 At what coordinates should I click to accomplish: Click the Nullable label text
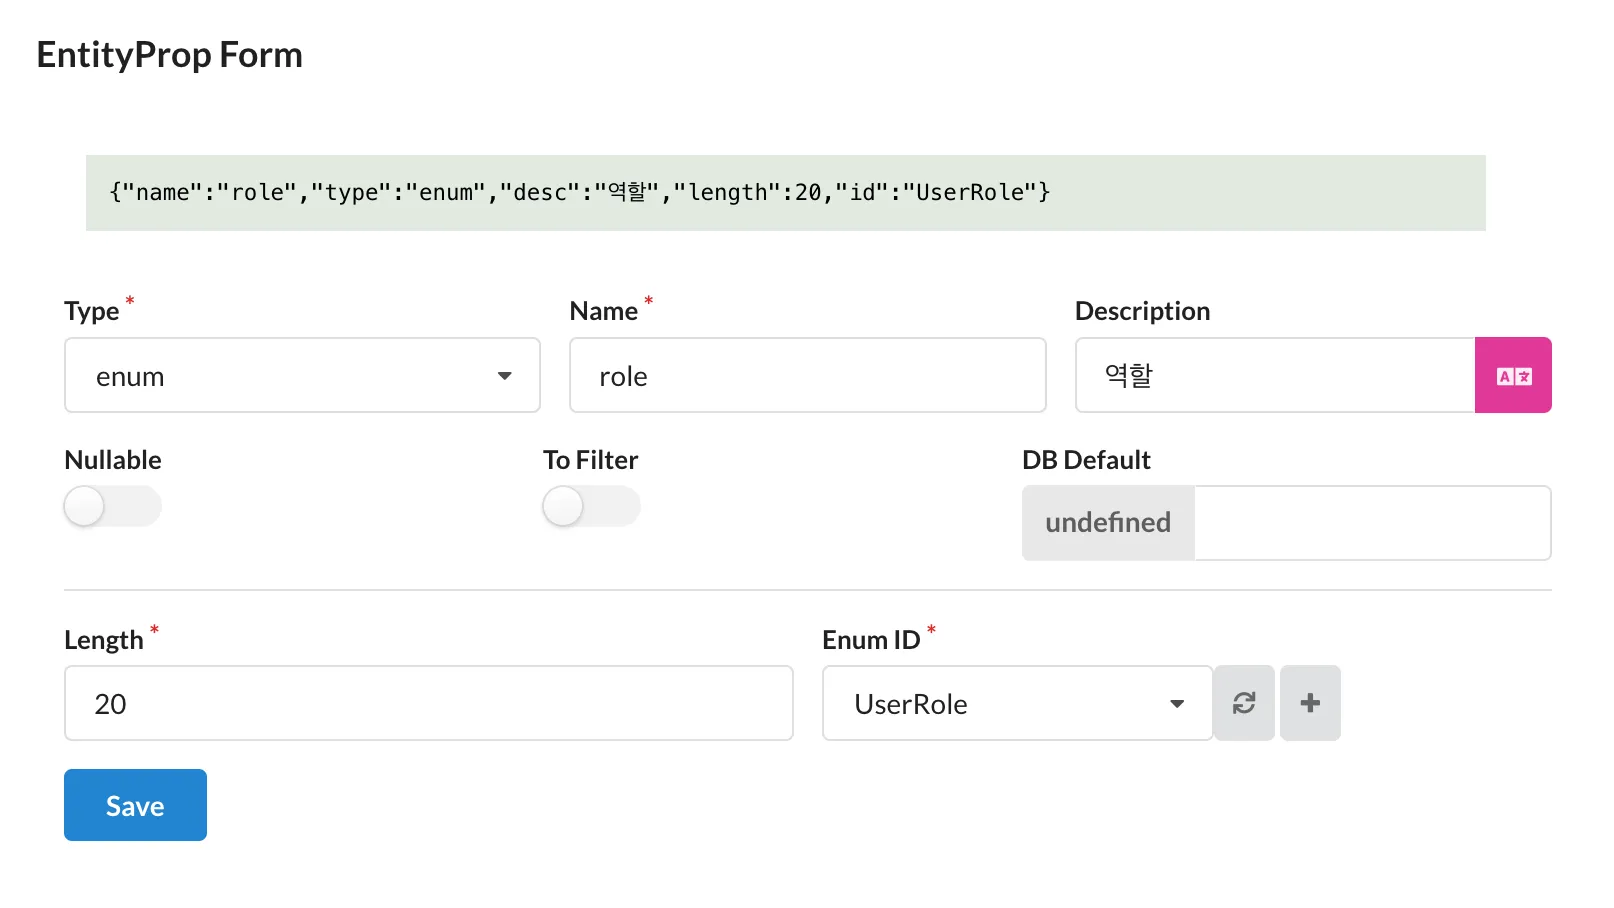[x=113, y=460]
